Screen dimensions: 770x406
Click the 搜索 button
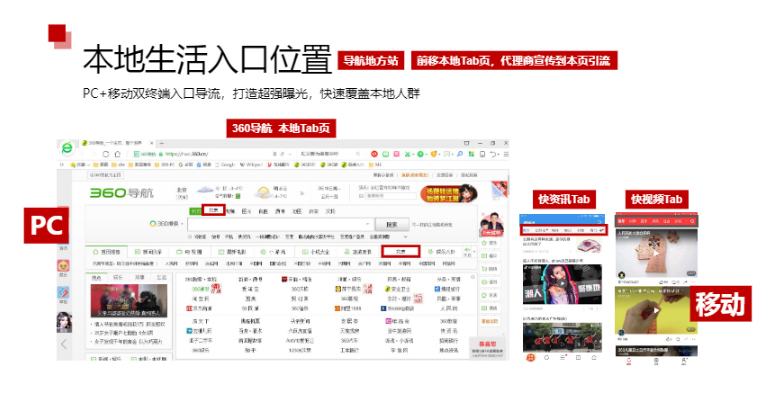click(393, 225)
